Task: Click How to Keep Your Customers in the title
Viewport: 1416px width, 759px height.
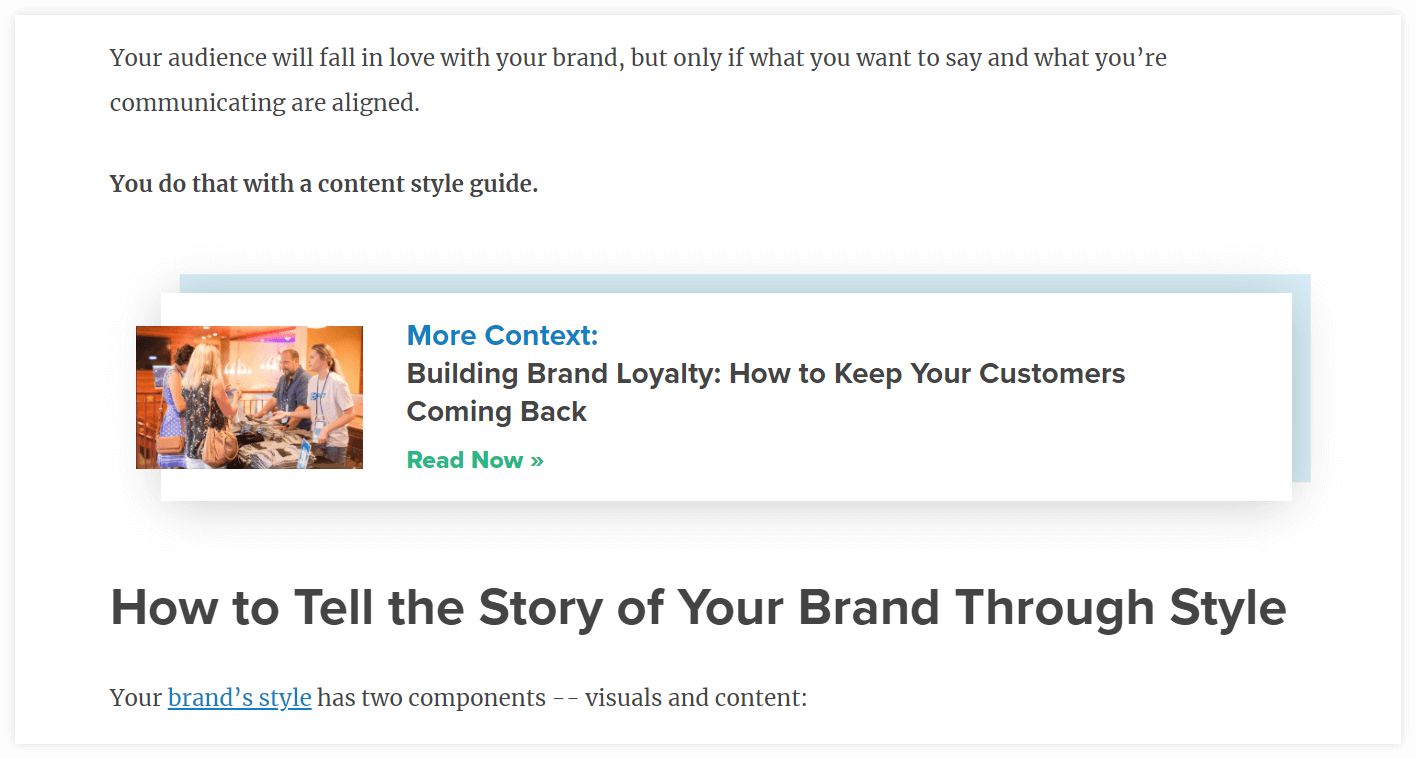Action: pos(928,374)
